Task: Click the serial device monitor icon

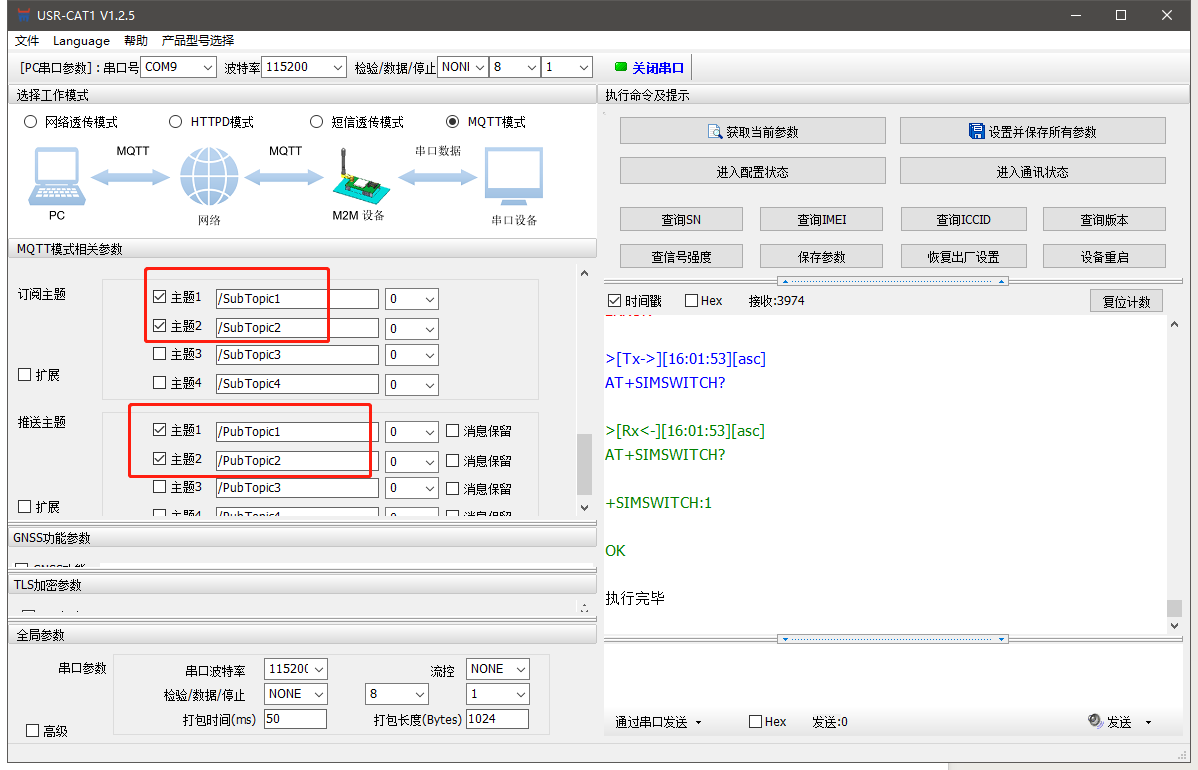Action: point(513,177)
